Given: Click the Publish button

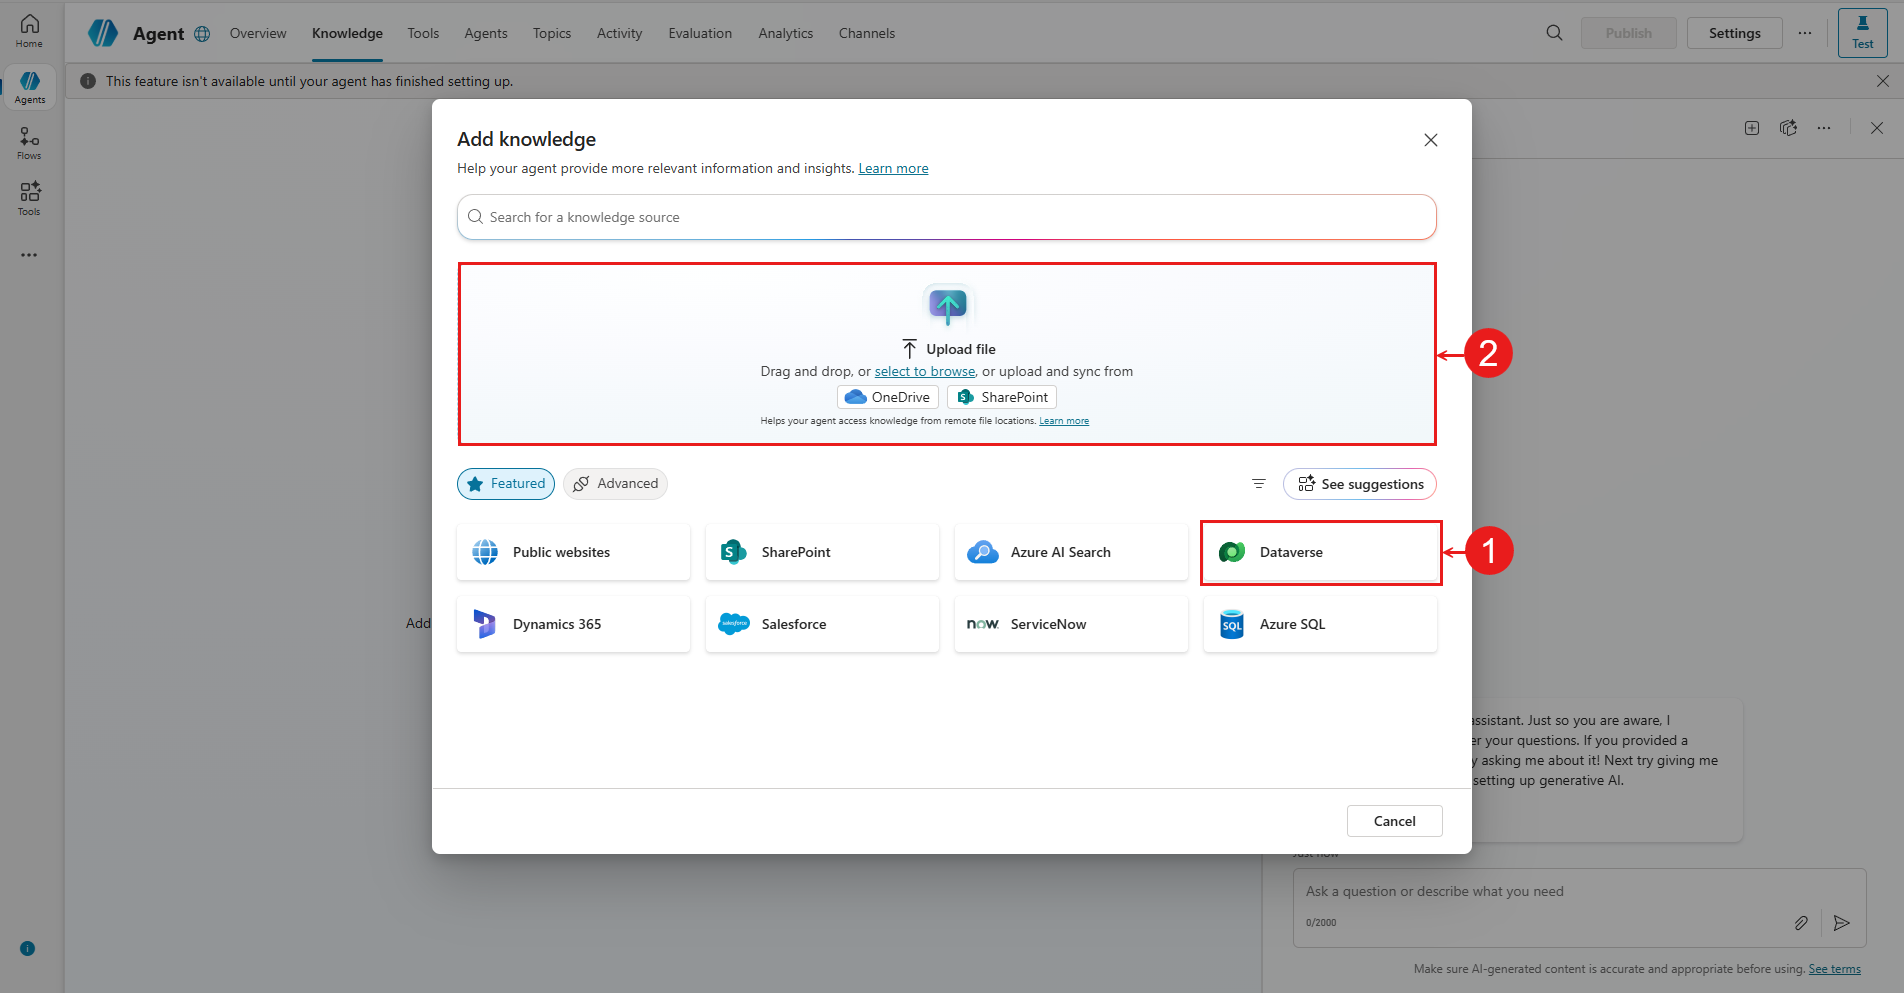Looking at the screenshot, I should pyautogui.click(x=1629, y=33).
